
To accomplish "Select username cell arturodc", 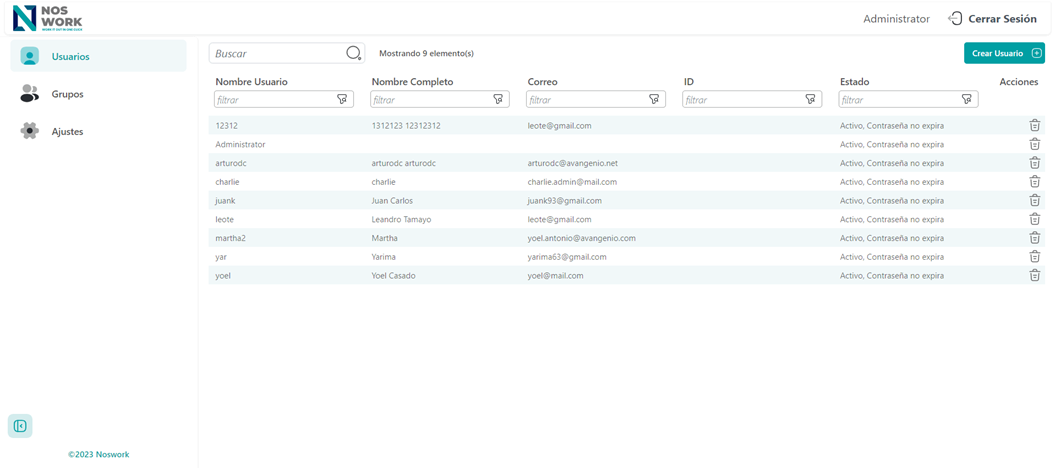I will tap(232, 163).
